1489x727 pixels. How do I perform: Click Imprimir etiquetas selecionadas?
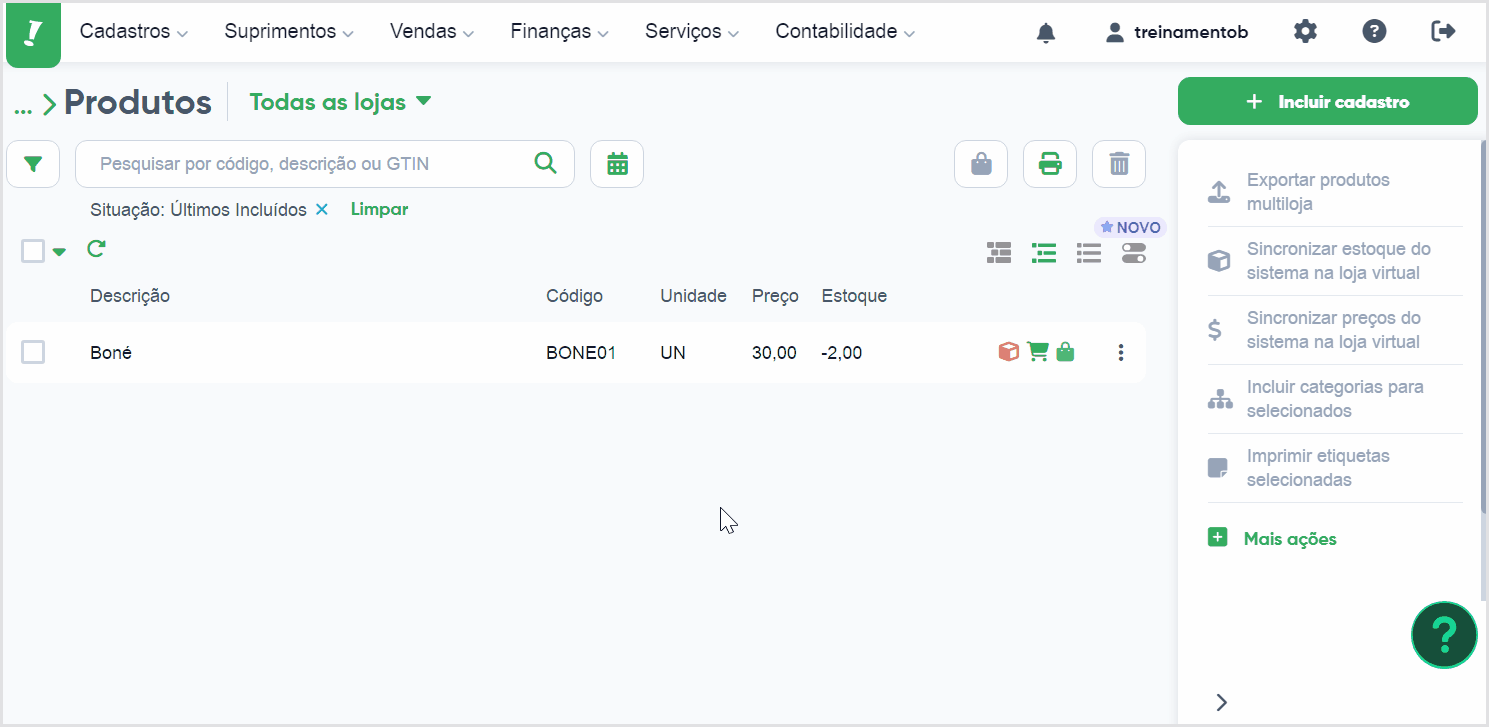coord(1318,468)
